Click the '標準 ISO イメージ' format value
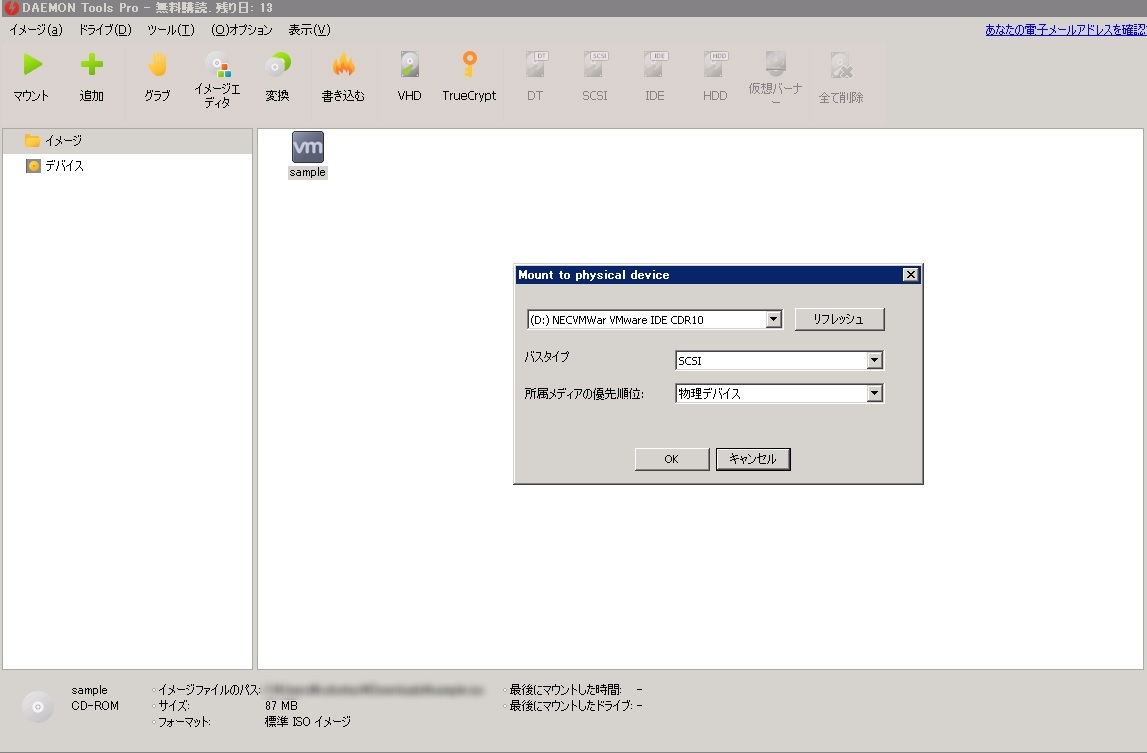The height and width of the screenshot is (753, 1147). coord(307,722)
